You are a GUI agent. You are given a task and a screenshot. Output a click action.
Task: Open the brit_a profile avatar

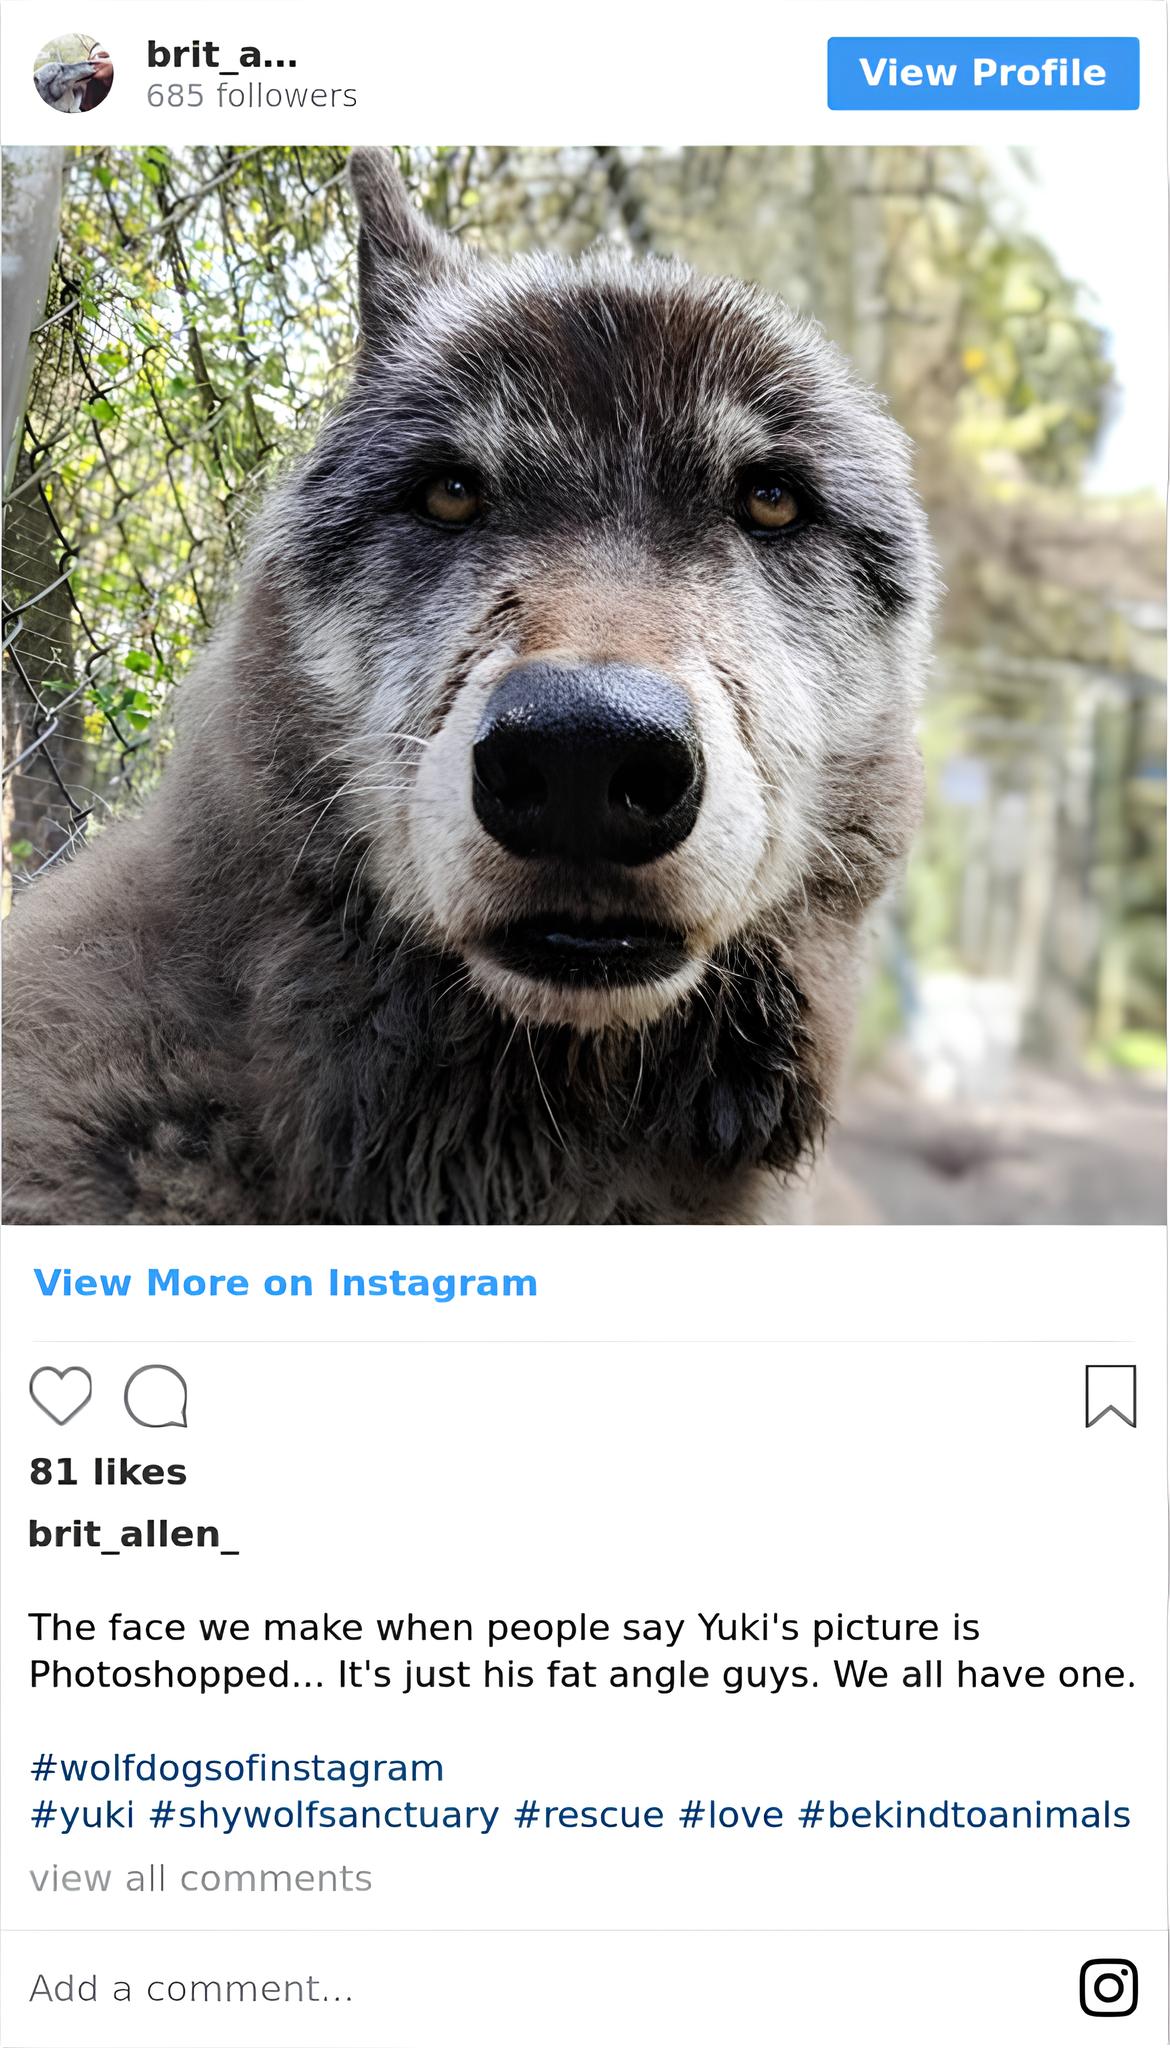tap(73, 73)
